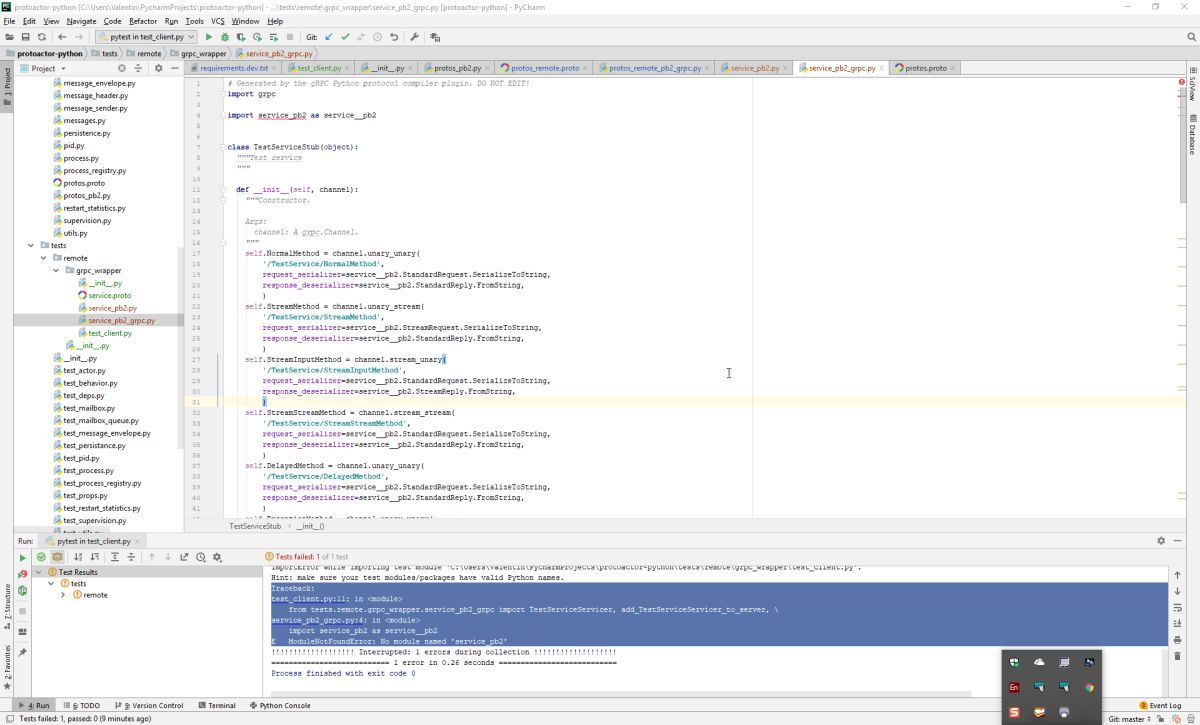Viewport: 1200px width, 725px height.
Task: Expand the remote test result node
Action: tap(63, 595)
